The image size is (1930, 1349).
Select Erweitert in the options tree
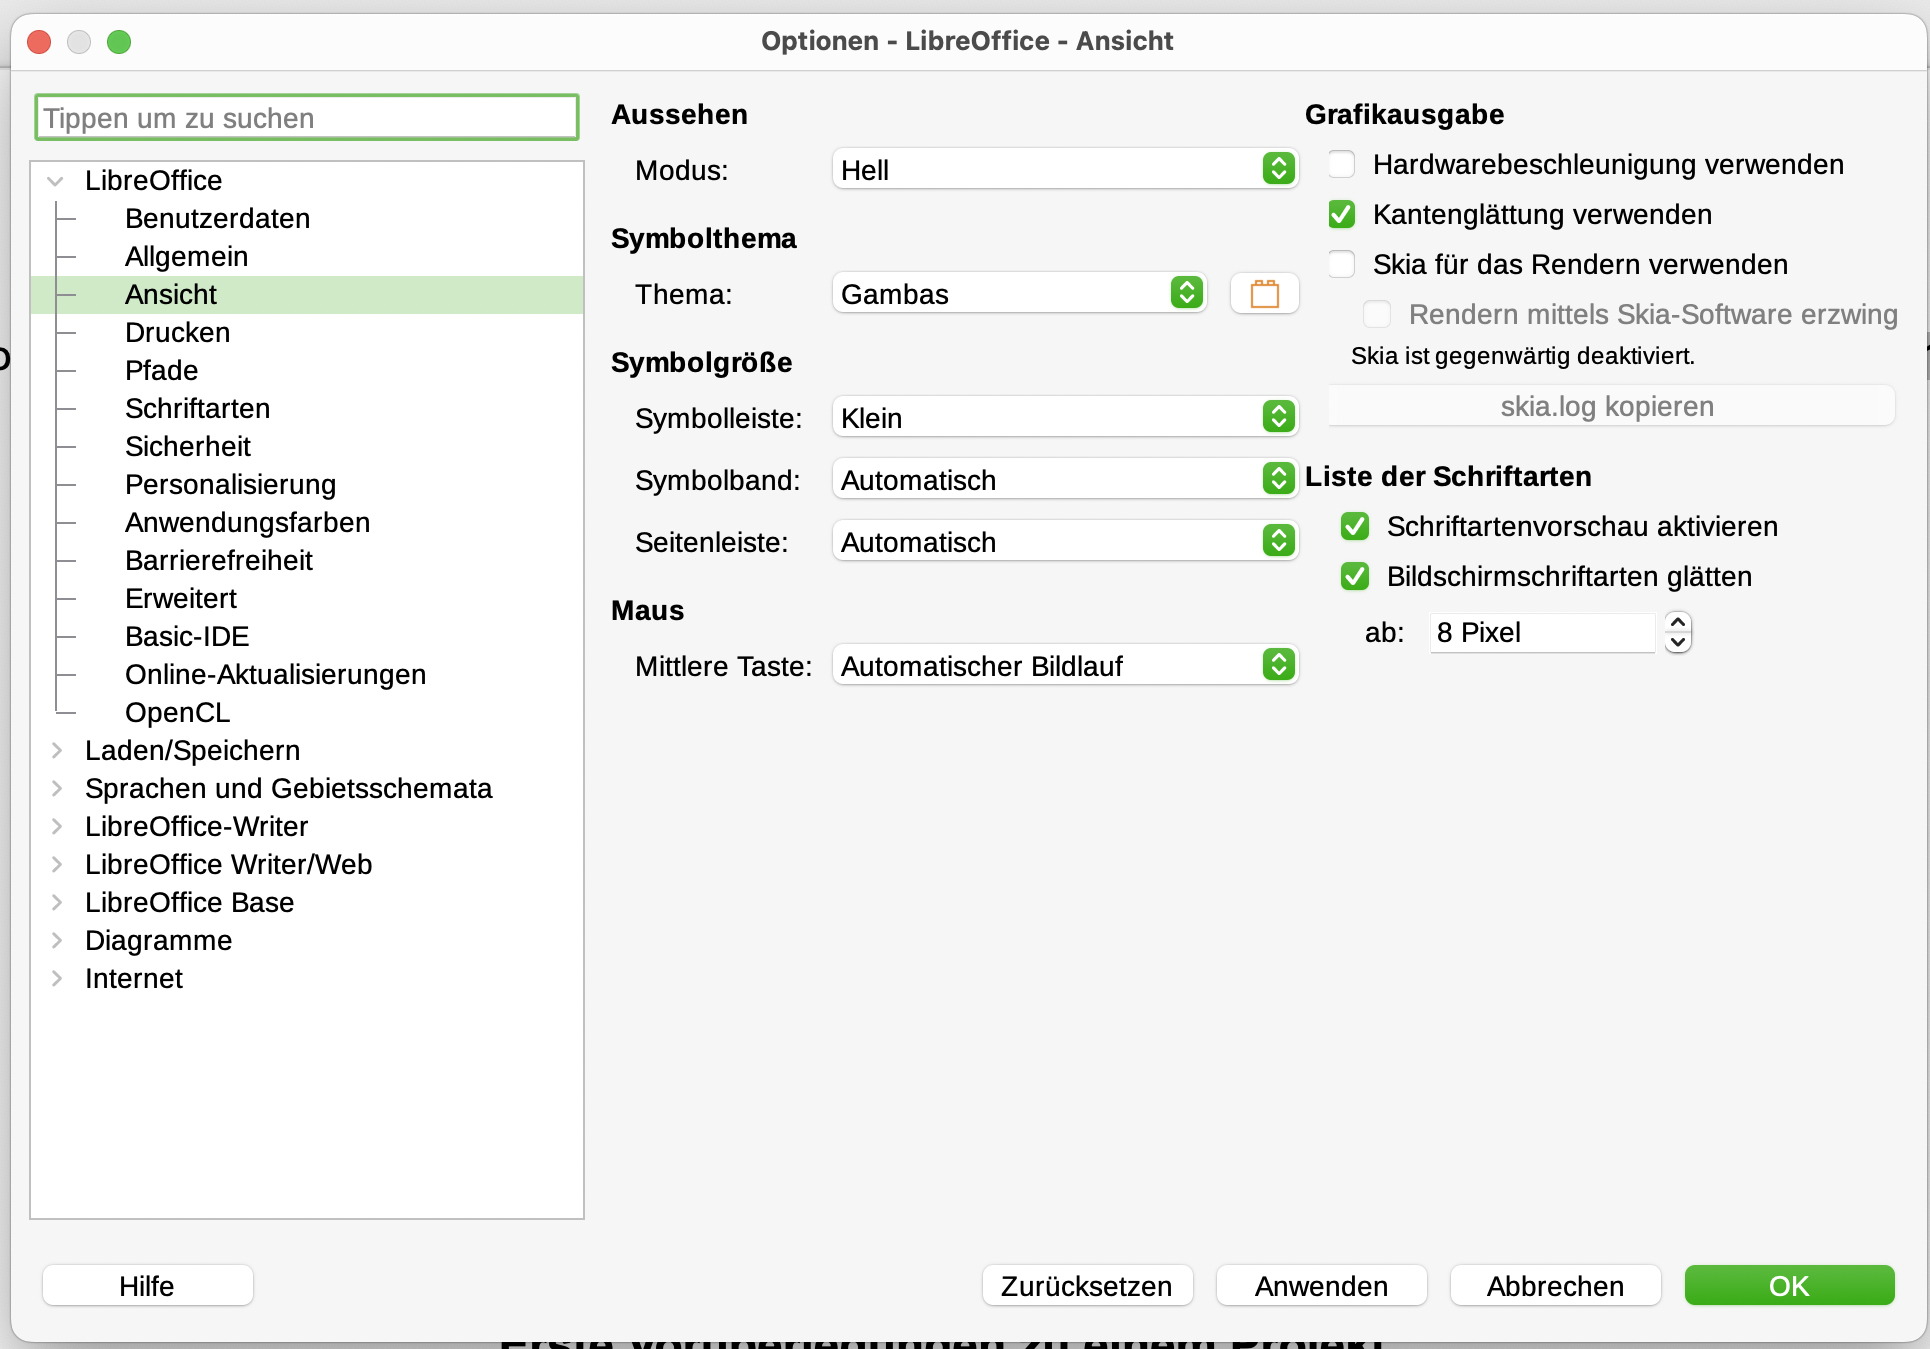[180, 598]
